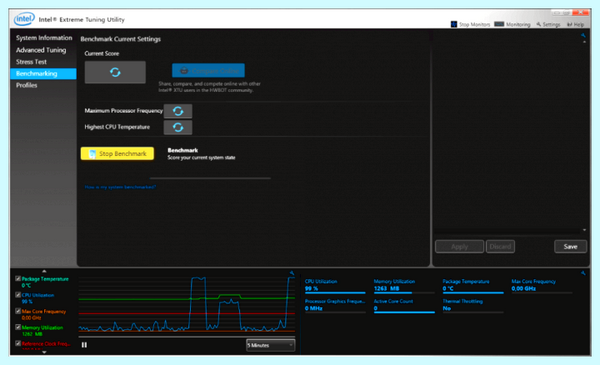Click the Stop Monitors icon

coord(454,24)
